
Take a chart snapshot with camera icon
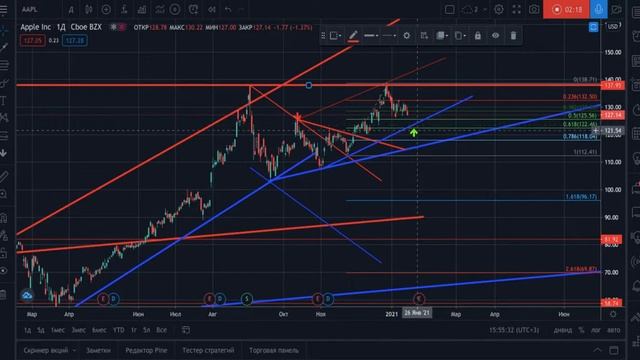tap(534, 9)
